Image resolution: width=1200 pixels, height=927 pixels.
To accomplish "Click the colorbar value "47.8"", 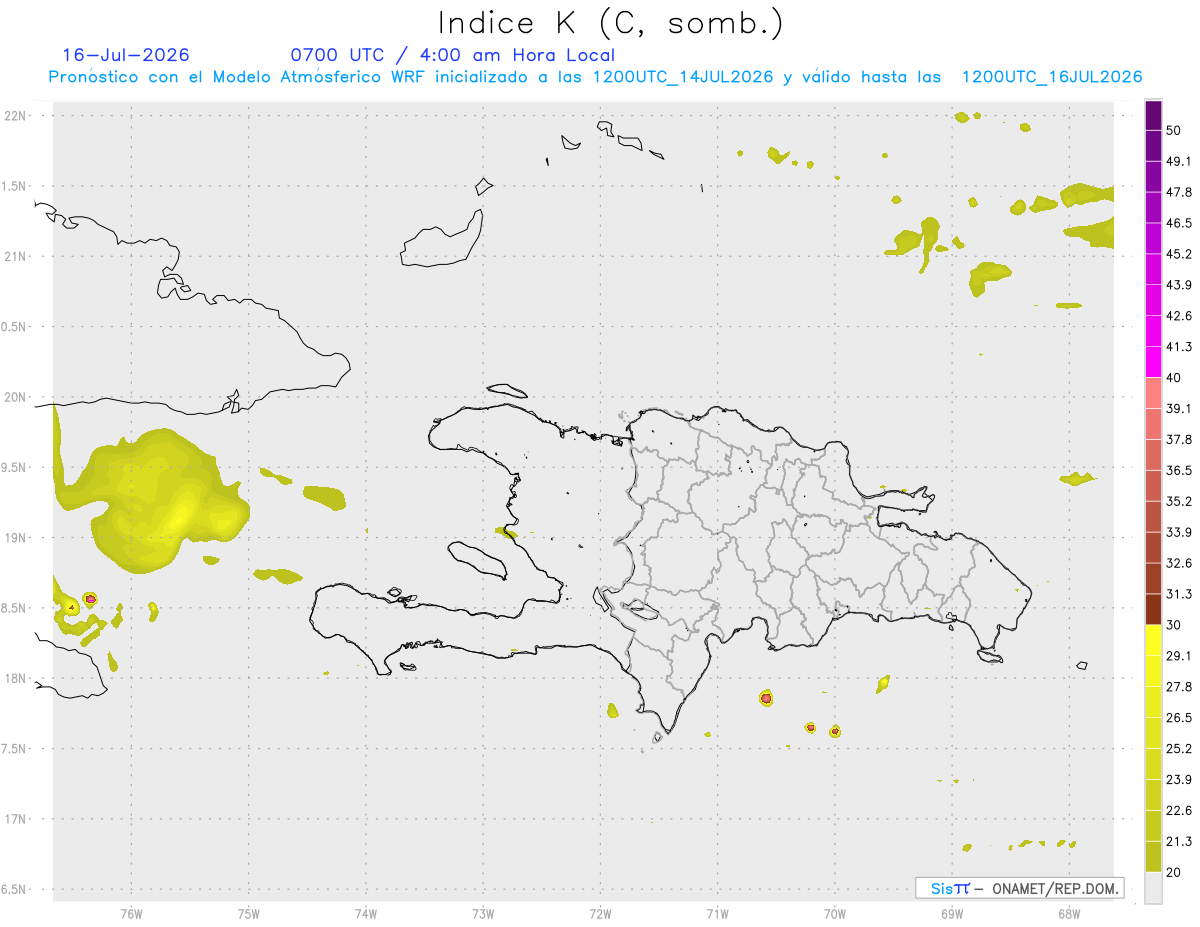I will click(x=1180, y=192).
